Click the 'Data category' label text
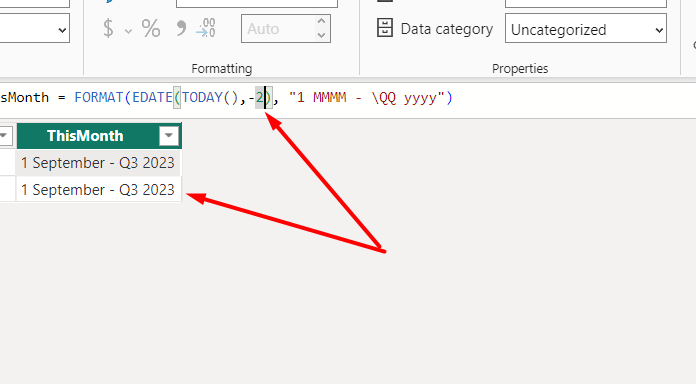 point(447,29)
